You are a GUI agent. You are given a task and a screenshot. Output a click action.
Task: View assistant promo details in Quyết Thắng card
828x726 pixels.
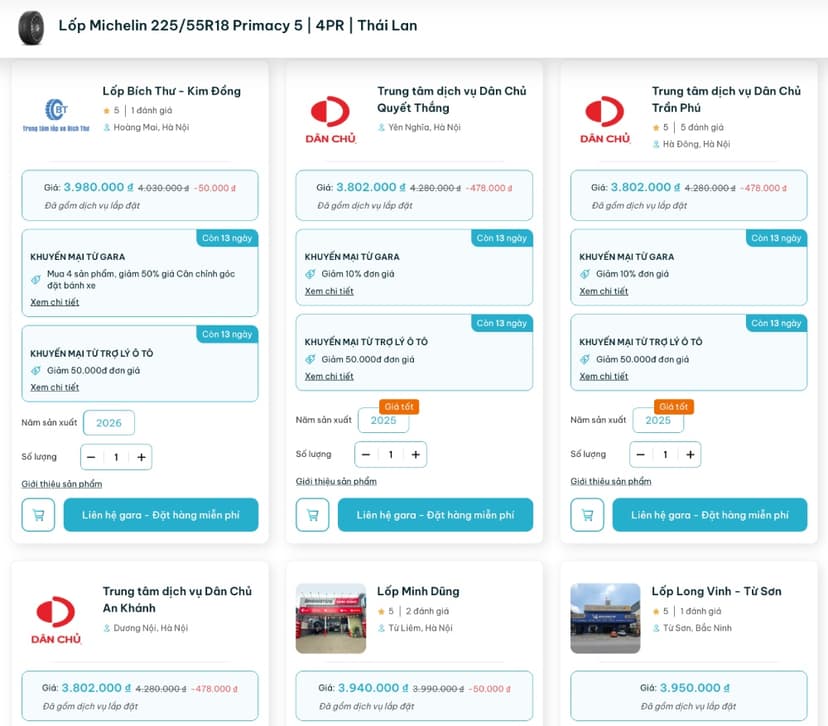coord(329,376)
